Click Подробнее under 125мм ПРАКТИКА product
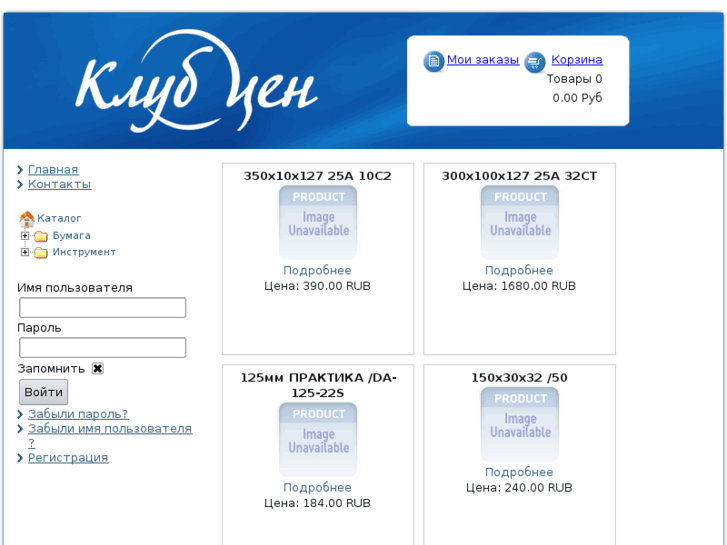The width and height of the screenshot is (727, 545). pyautogui.click(x=318, y=487)
